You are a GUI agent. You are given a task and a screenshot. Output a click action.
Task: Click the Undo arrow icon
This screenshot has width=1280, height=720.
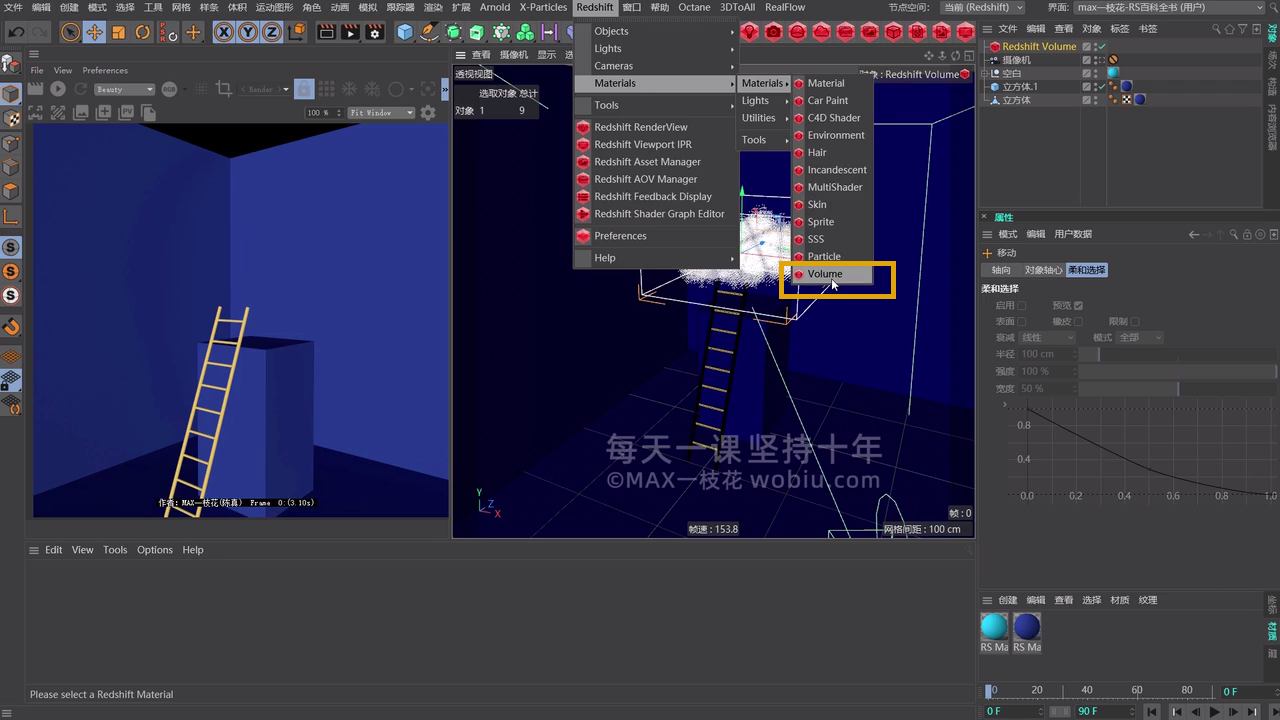(16, 32)
